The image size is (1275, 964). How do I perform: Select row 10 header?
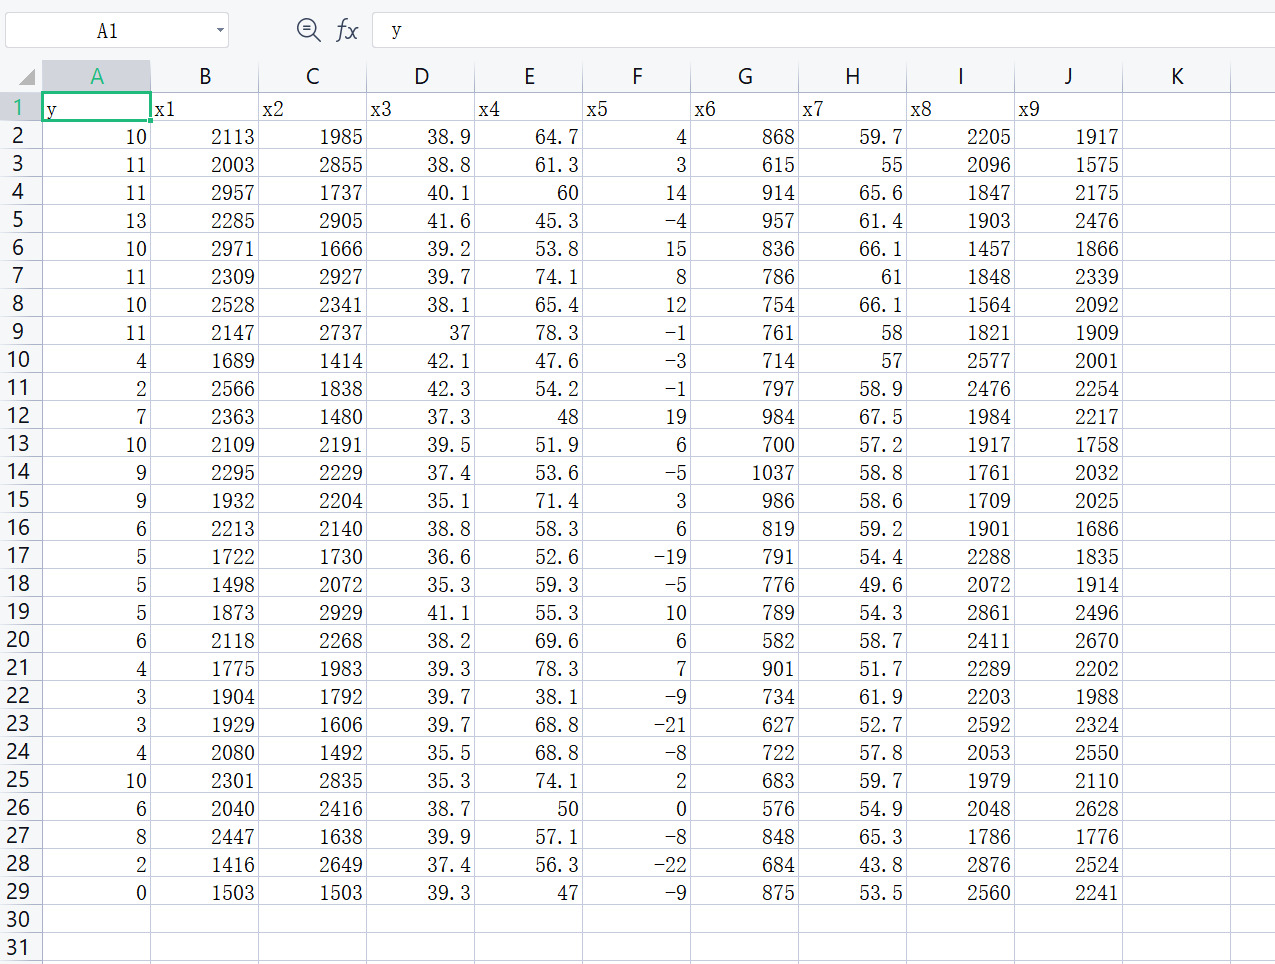click(x=20, y=359)
